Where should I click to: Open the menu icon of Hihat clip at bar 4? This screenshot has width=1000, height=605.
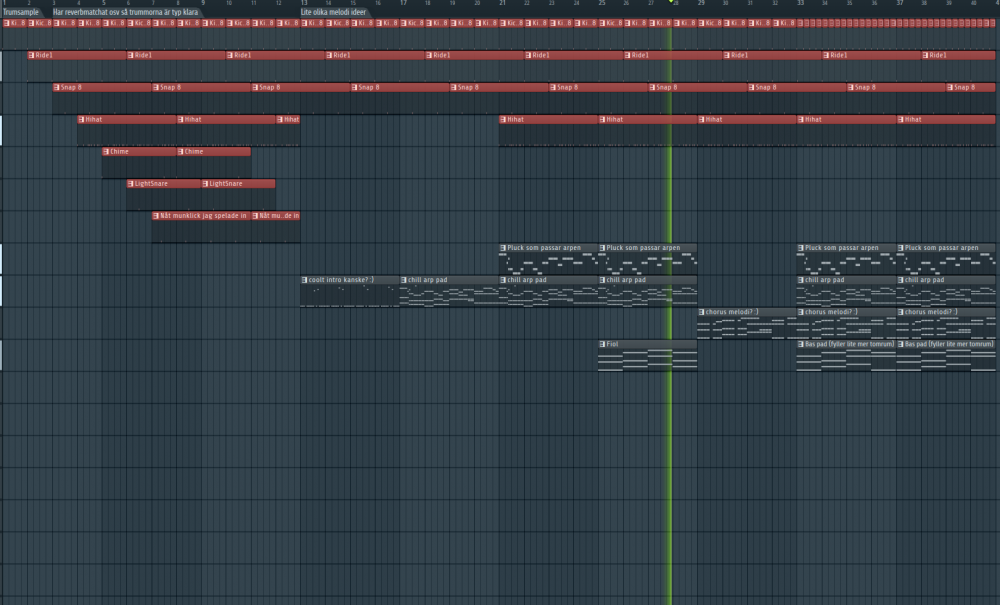[x=81, y=119]
